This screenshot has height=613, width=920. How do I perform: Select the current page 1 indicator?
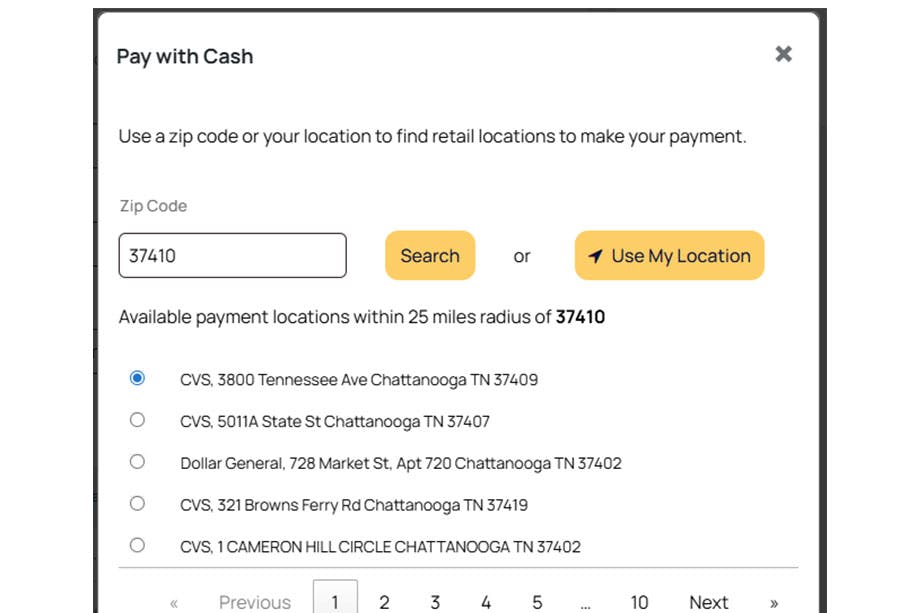click(336, 599)
